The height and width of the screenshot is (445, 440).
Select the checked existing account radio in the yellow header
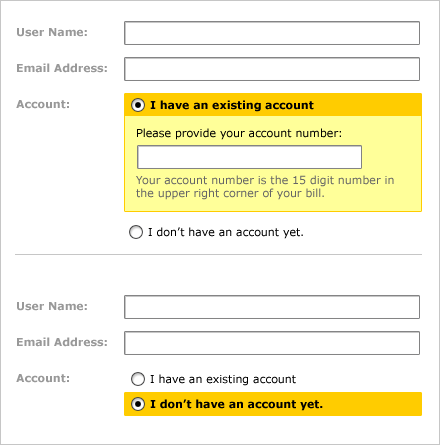point(138,105)
